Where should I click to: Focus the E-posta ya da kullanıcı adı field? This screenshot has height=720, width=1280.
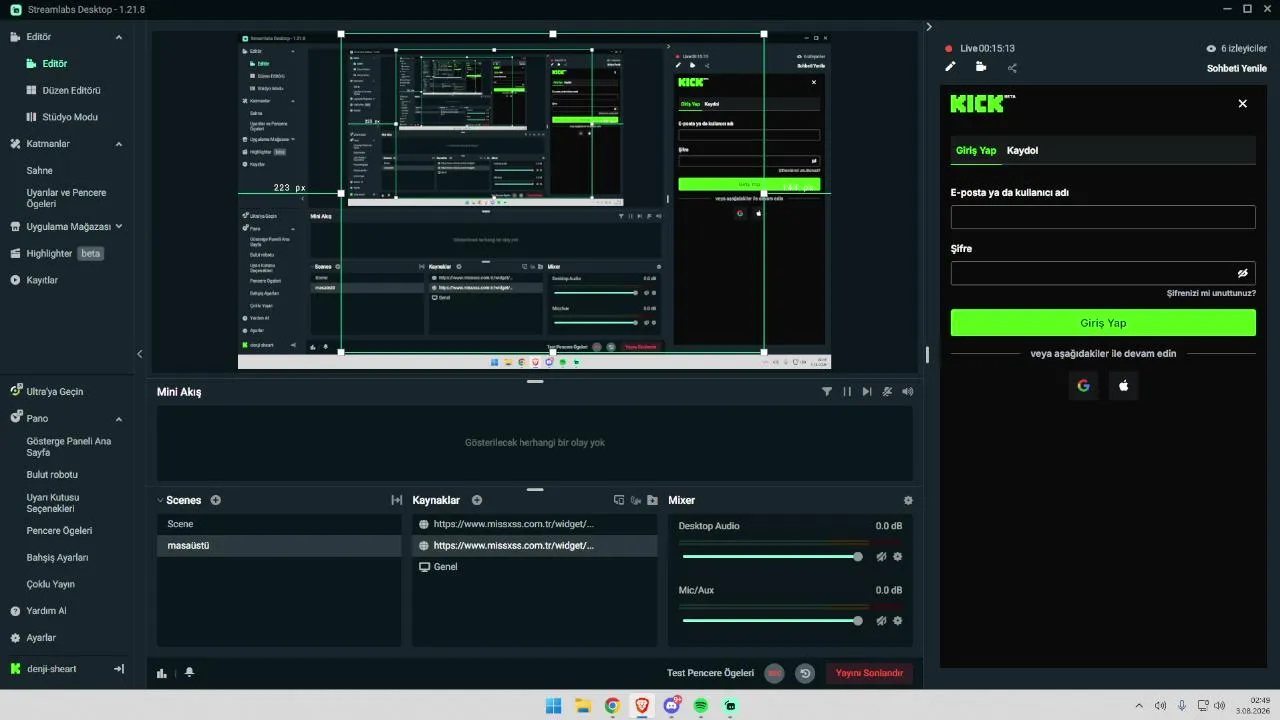click(x=1103, y=217)
